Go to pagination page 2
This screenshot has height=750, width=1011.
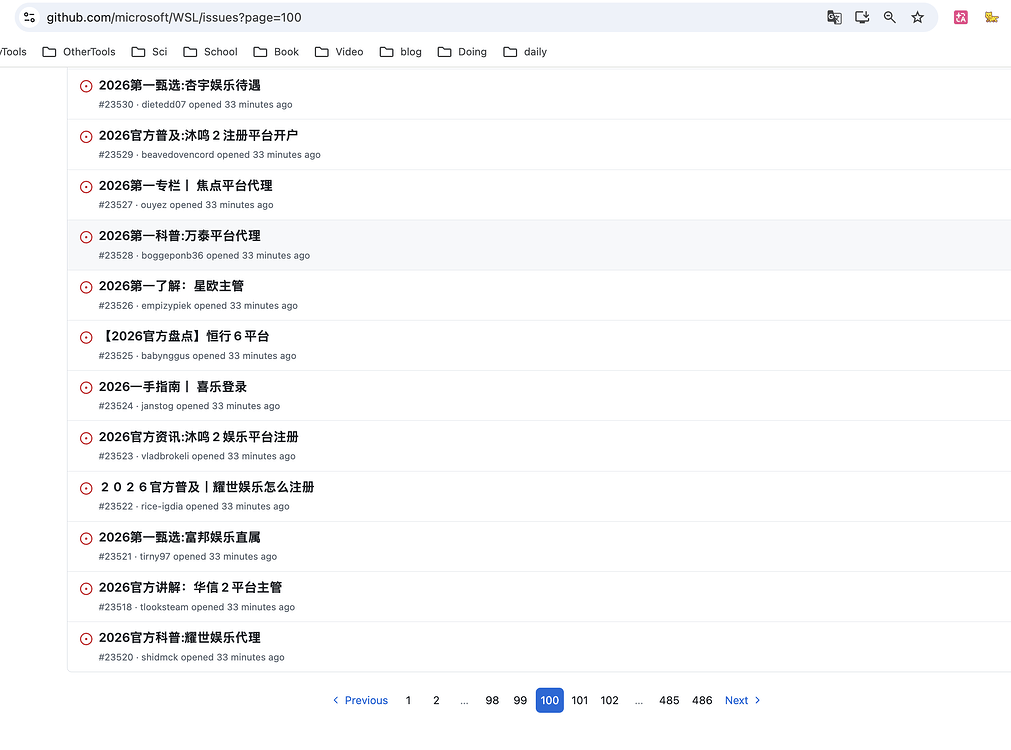(x=437, y=700)
